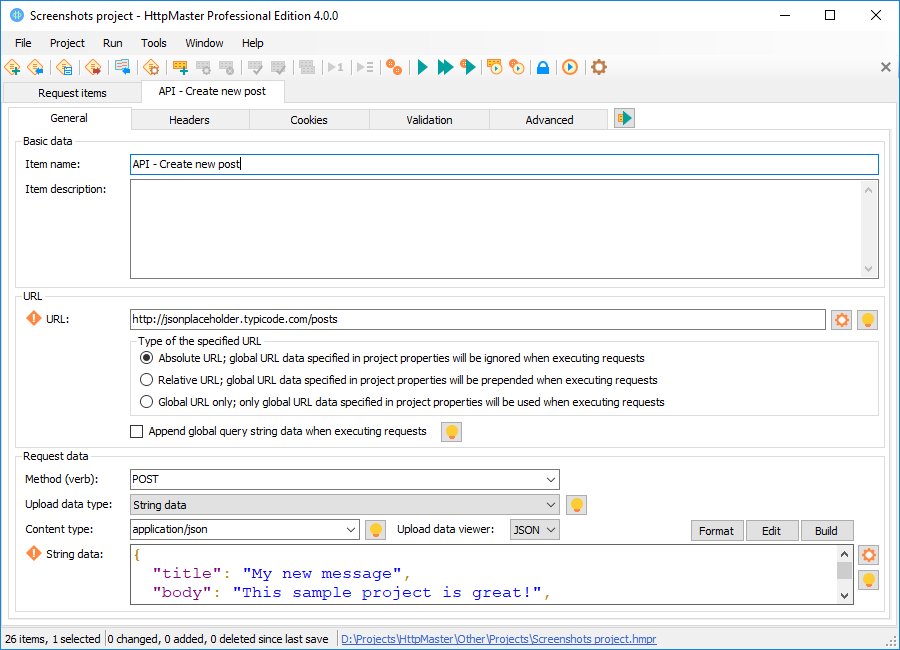Viewport: 900px width, 650px height.
Task: Select the green Execute single play icon
Action: point(422,67)
